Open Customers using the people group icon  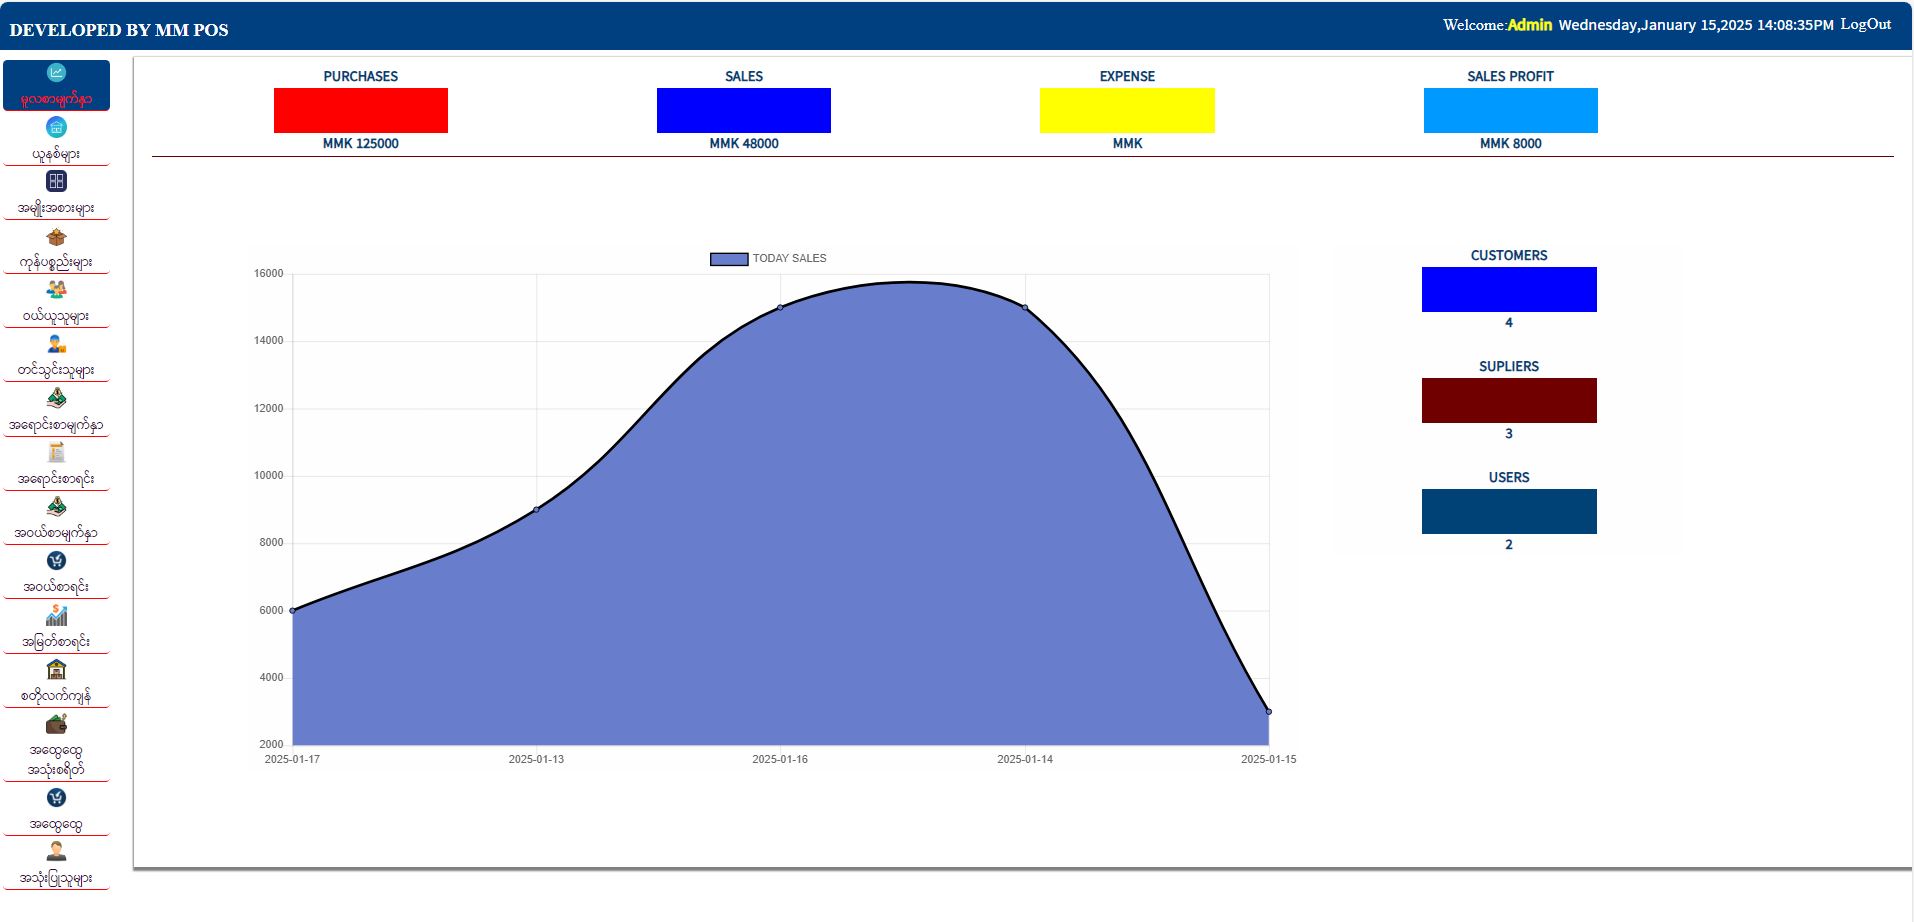pyautogui.click(x=56, y=290)
